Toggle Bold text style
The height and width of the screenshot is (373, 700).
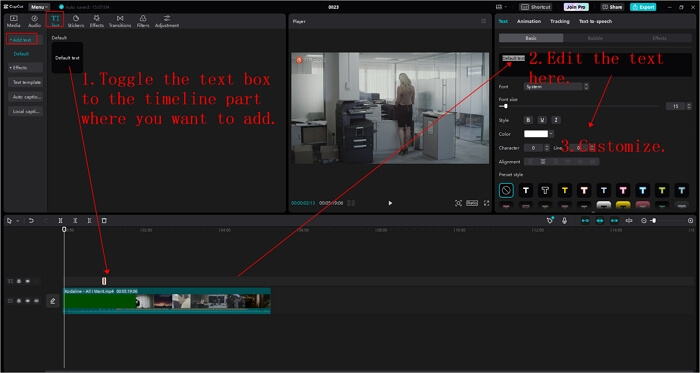529,120
